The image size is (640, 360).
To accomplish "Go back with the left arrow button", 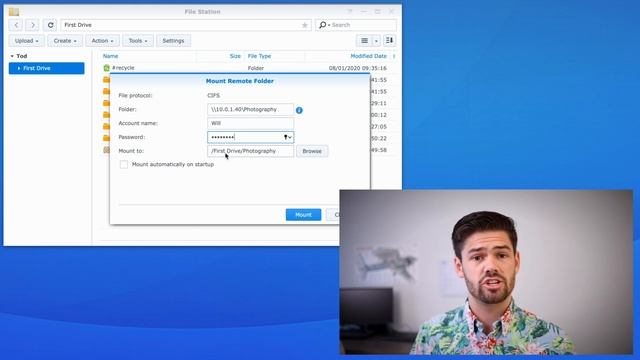I will coord(16,25).
